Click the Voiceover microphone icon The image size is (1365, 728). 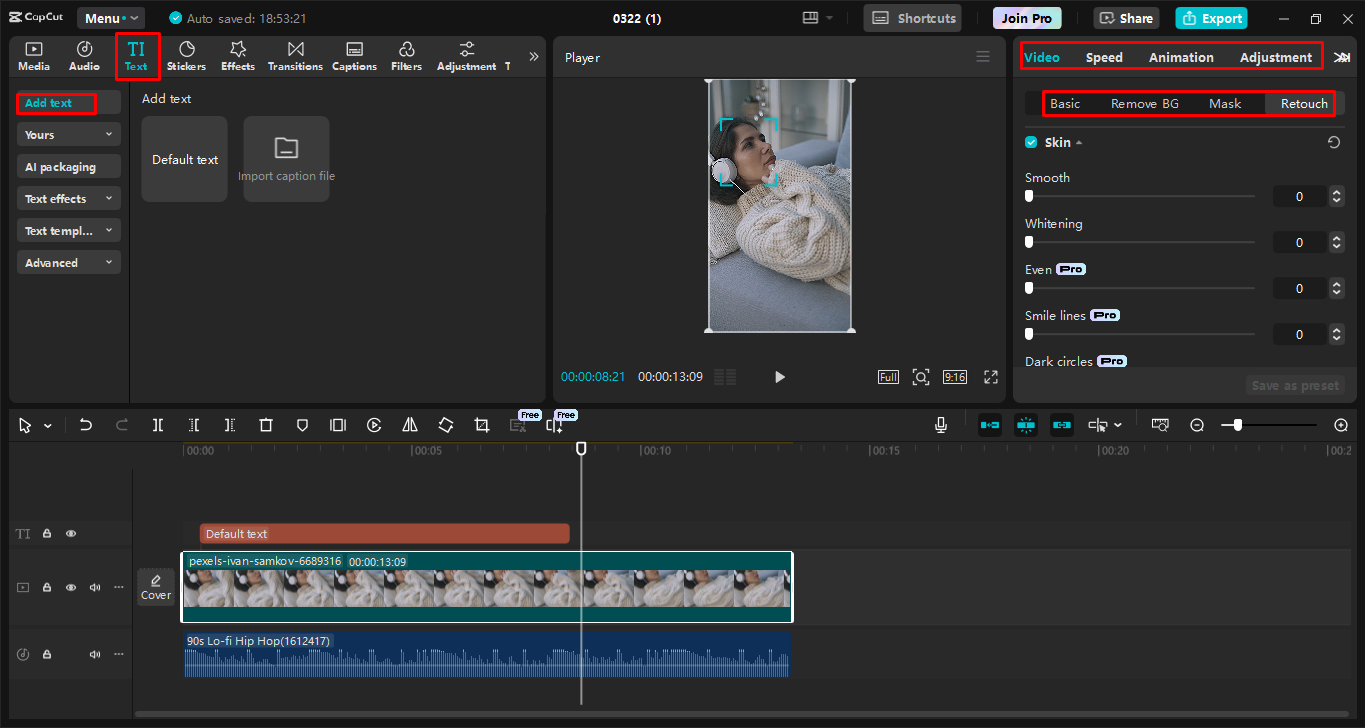point(940,425)
